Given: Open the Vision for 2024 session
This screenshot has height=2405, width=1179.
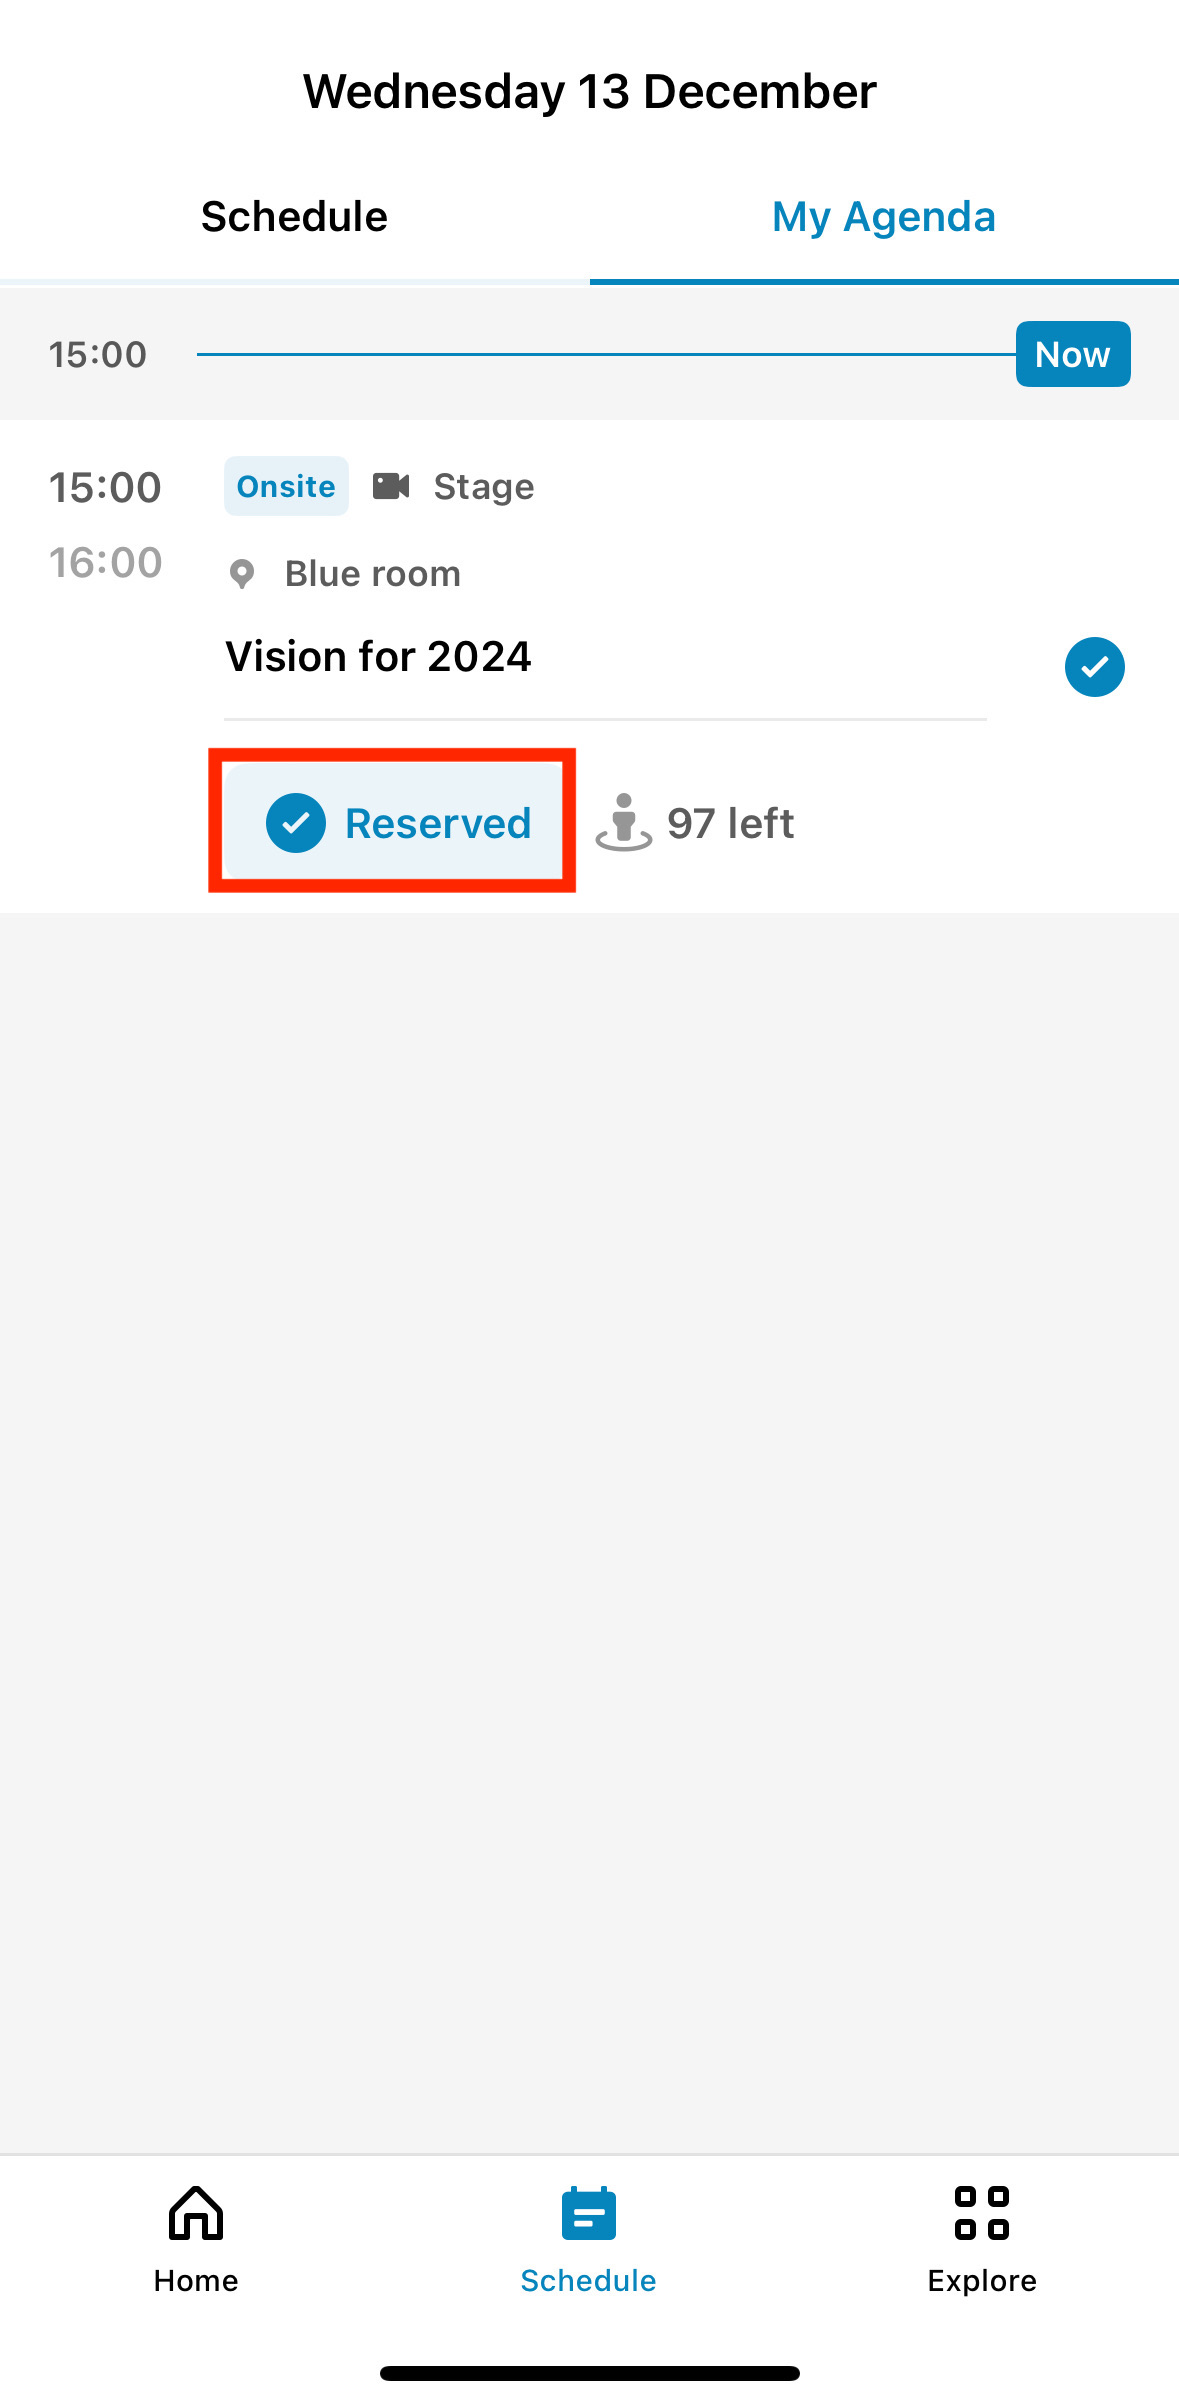Looking at the screenshot, I should tap(378, 657).
